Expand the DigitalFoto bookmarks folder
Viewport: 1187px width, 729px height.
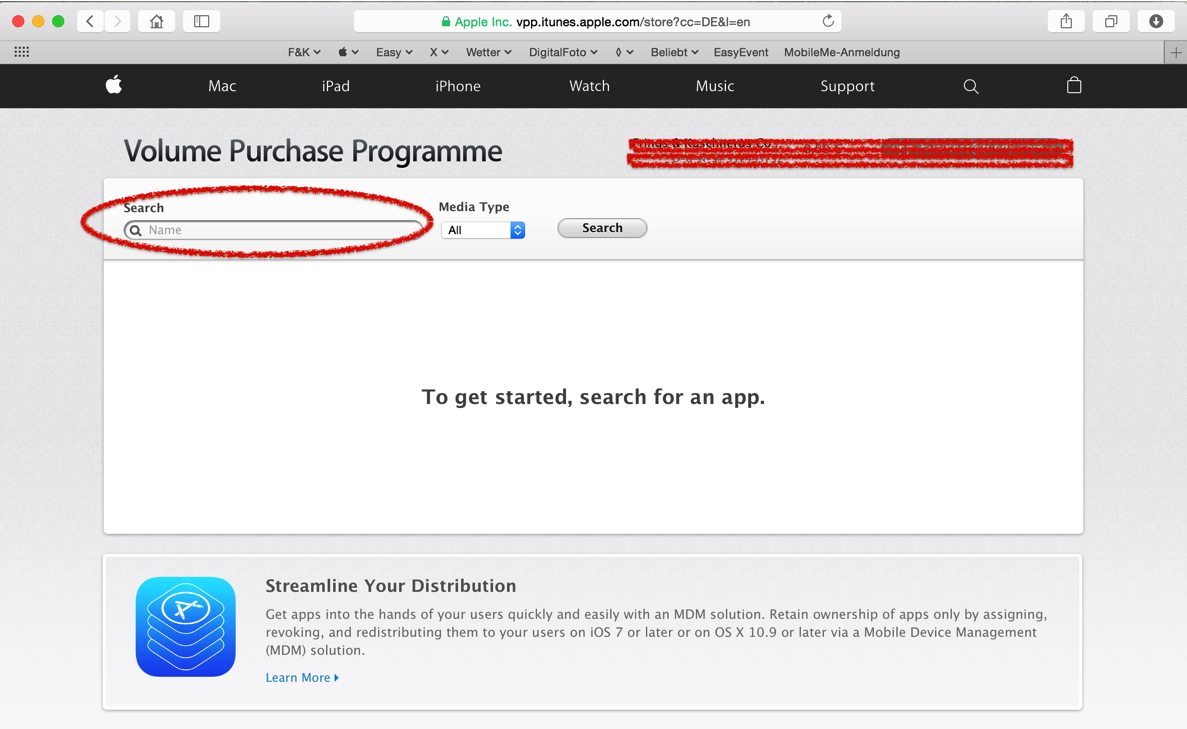pyautogui.click(x=563, y=52)
